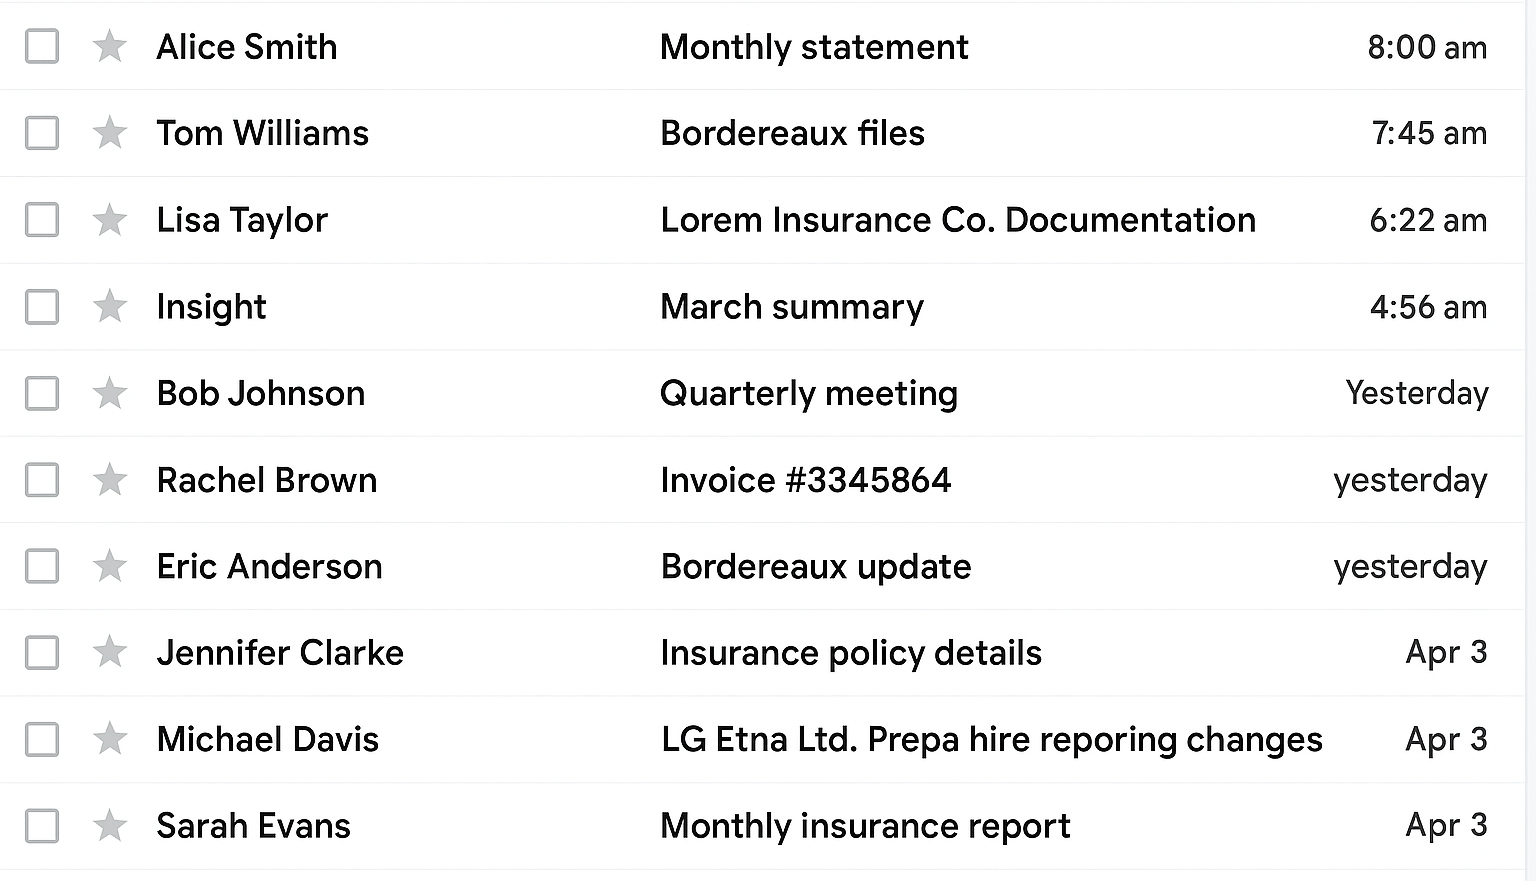This screenshot has height=881, width=1536.
Task: Check the Lisa Taylor email checkbox
Action: pyautogui.click(x=42, y=220)
